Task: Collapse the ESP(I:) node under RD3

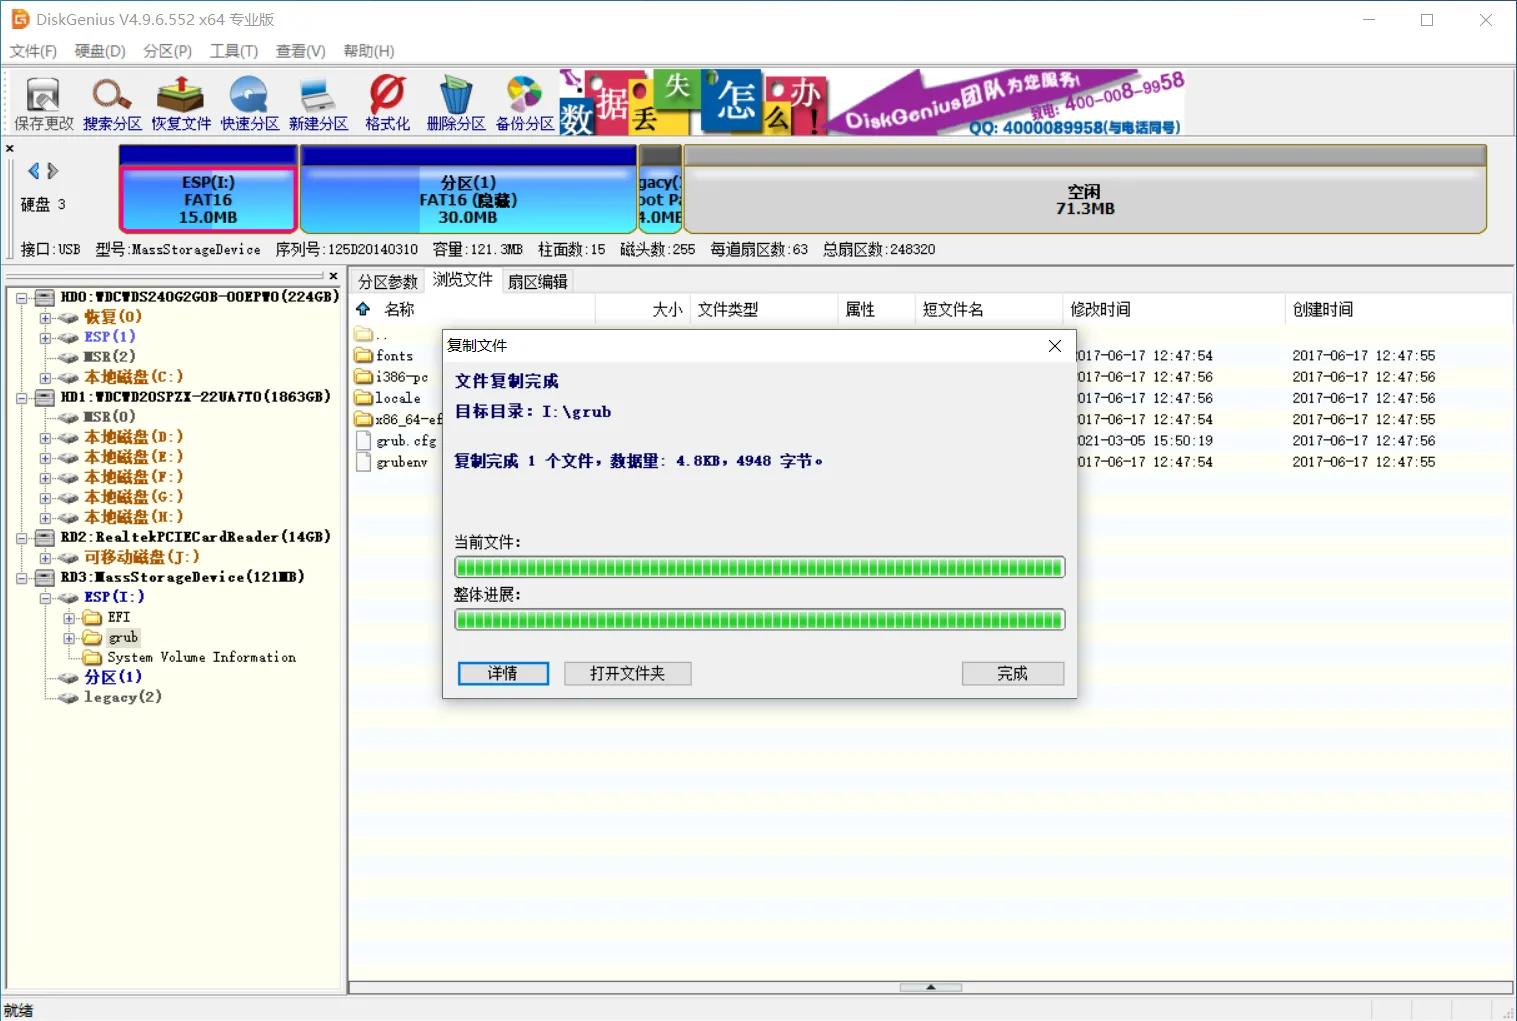Action: click(45, 597)
